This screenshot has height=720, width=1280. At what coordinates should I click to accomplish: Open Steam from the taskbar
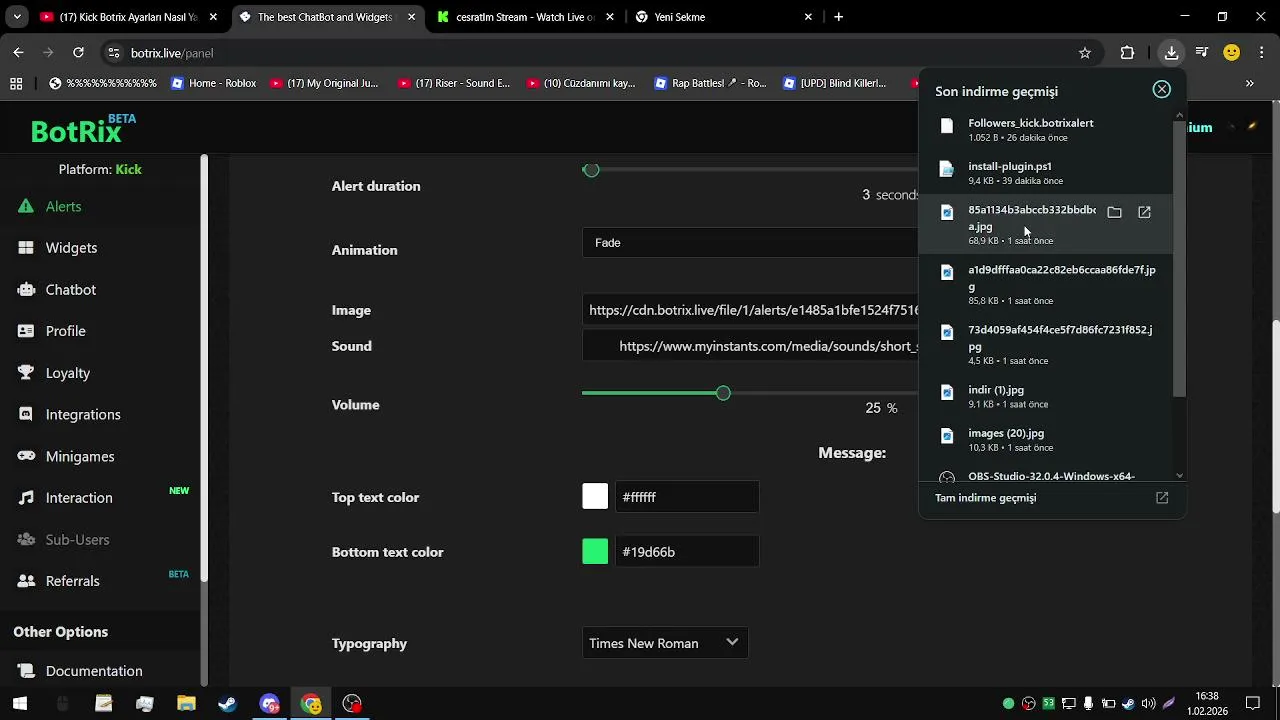(227, 704)
